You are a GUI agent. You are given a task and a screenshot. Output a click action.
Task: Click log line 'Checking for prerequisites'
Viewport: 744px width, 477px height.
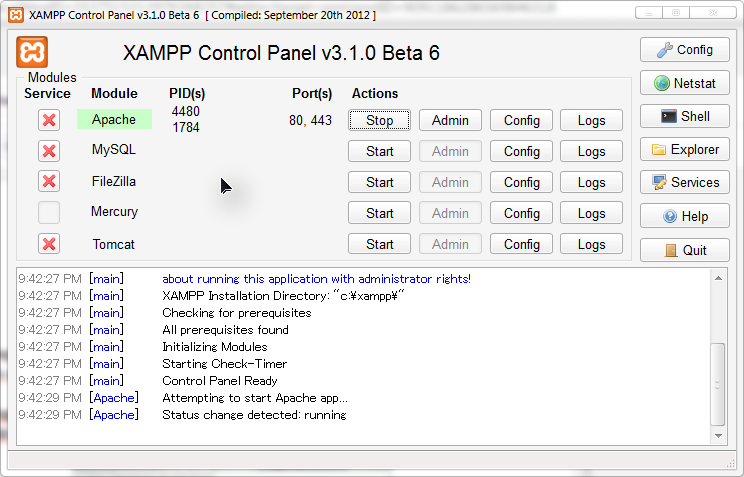coord(237,313)
